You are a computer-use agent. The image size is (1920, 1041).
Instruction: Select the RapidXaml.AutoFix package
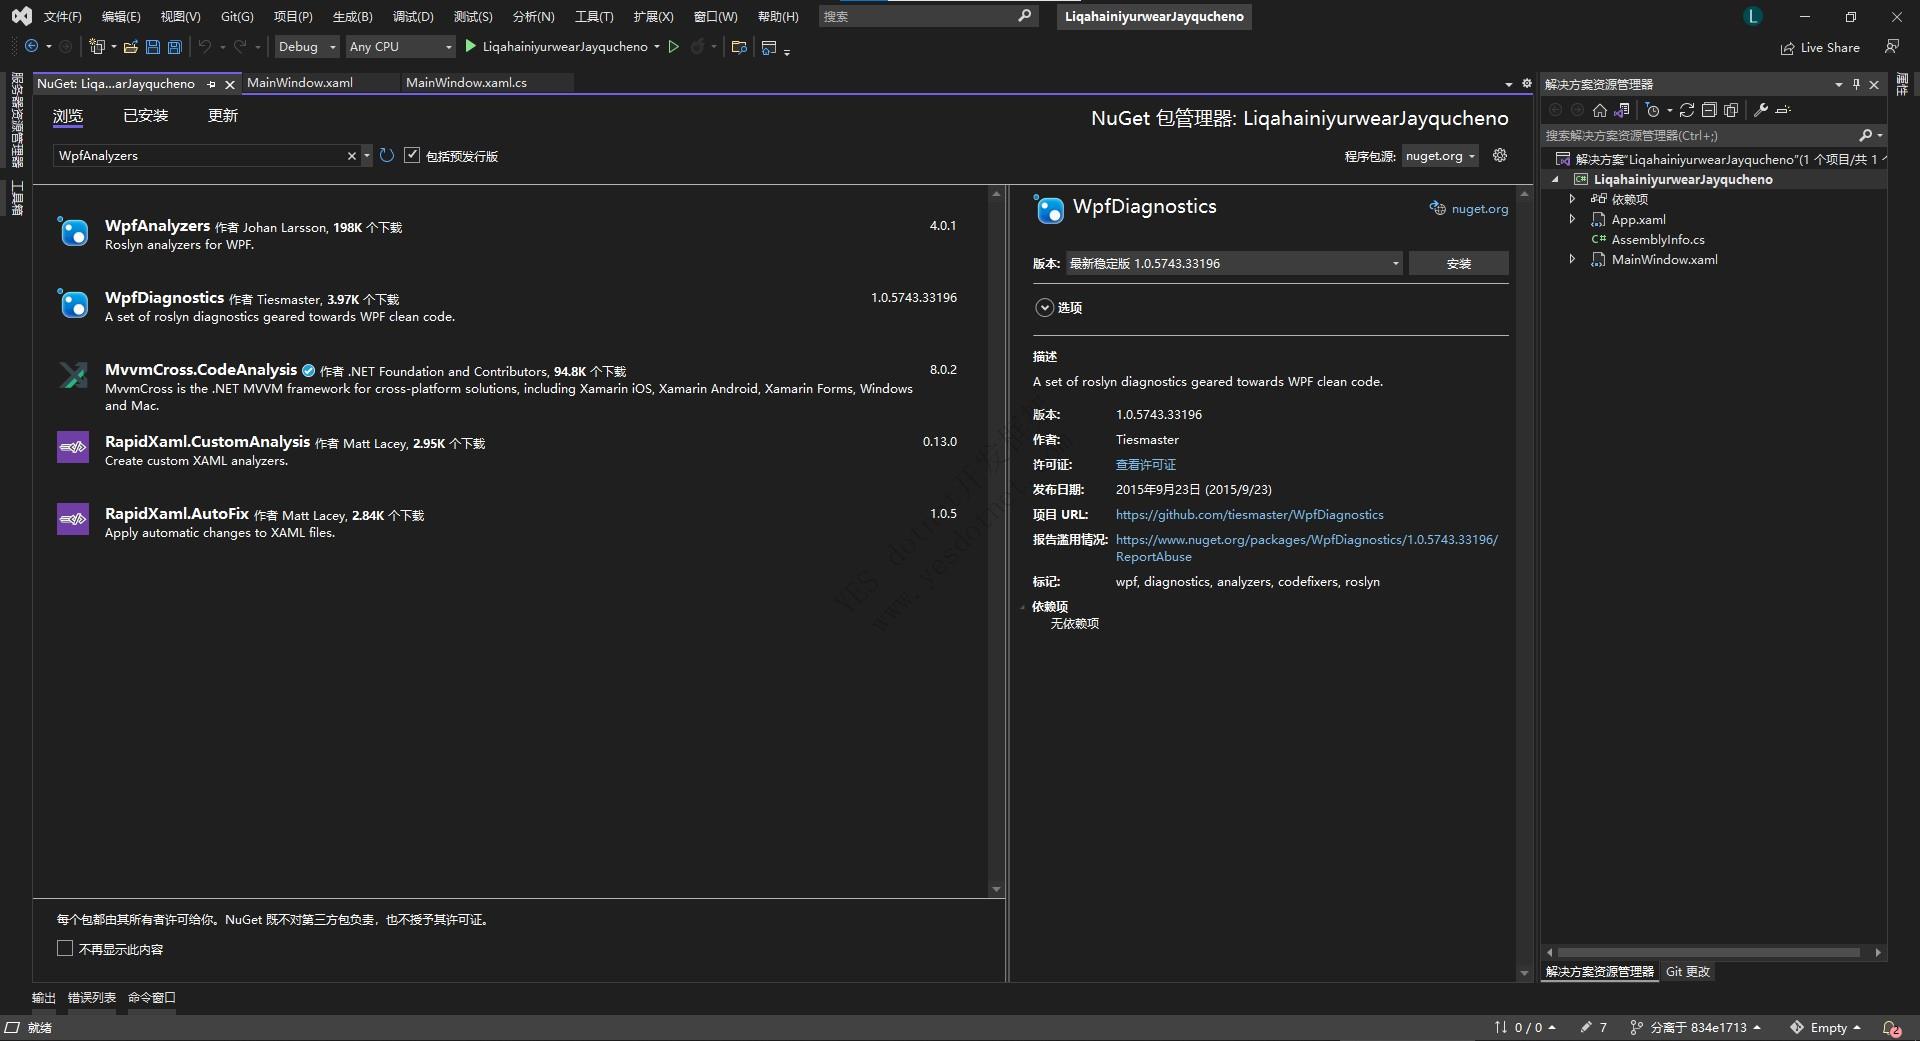pyautogui.click(x=510, y=522)
